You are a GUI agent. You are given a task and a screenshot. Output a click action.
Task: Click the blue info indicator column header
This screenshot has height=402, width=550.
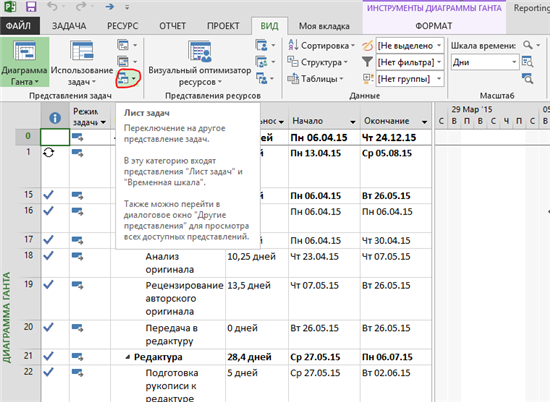point(55,118)
